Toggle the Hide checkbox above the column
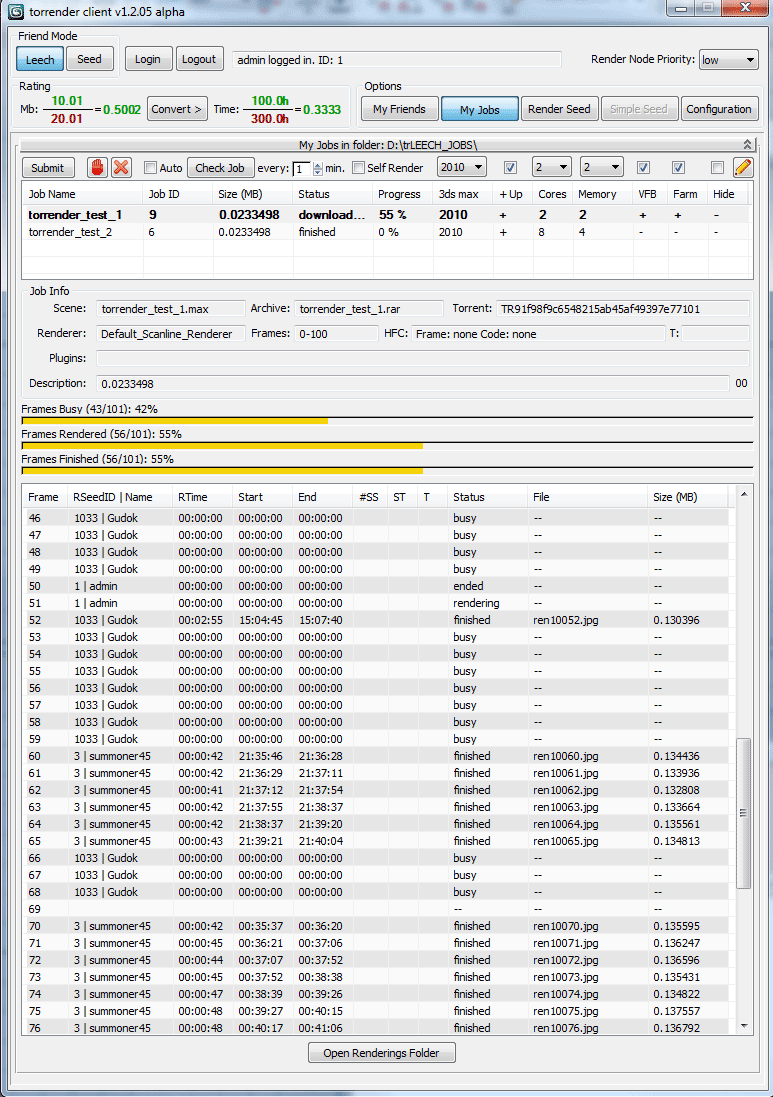 [x=717, y=168]
